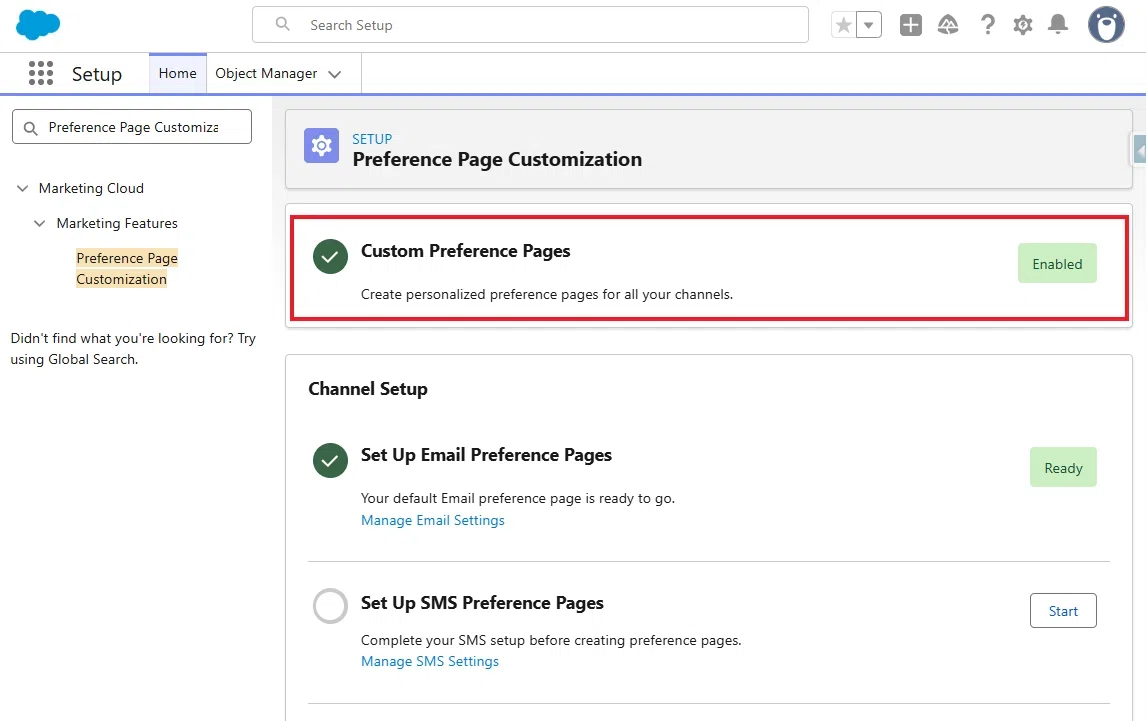Open the Setup gear icon
Screen dimensions: 1147x721
[x=1023, y=25]
